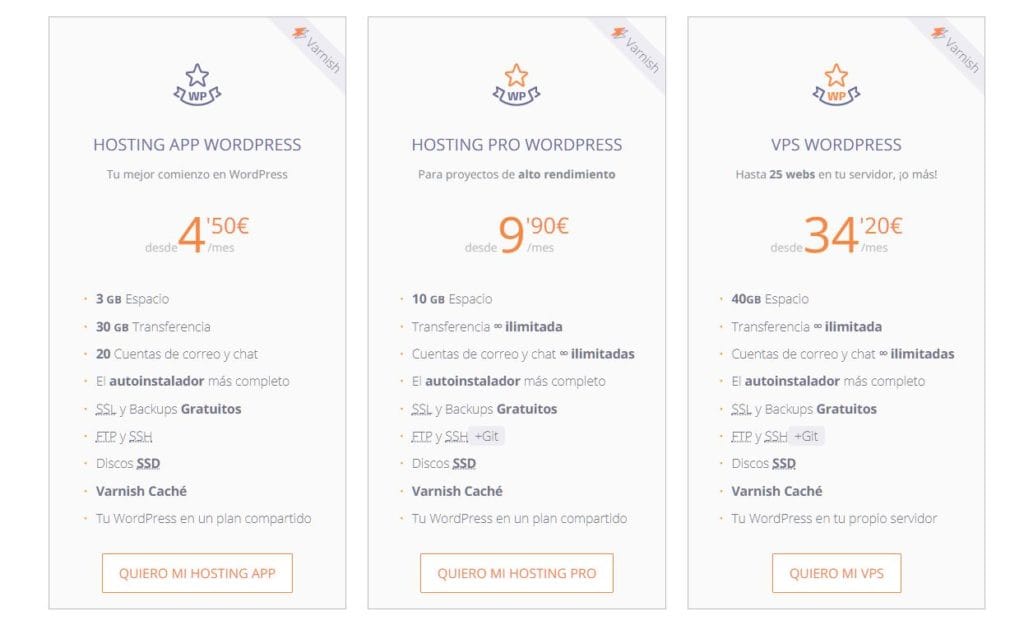Click the VPS WordPress star badge icon
Screen dimensions: 1024x634
(x=836, y=84)
